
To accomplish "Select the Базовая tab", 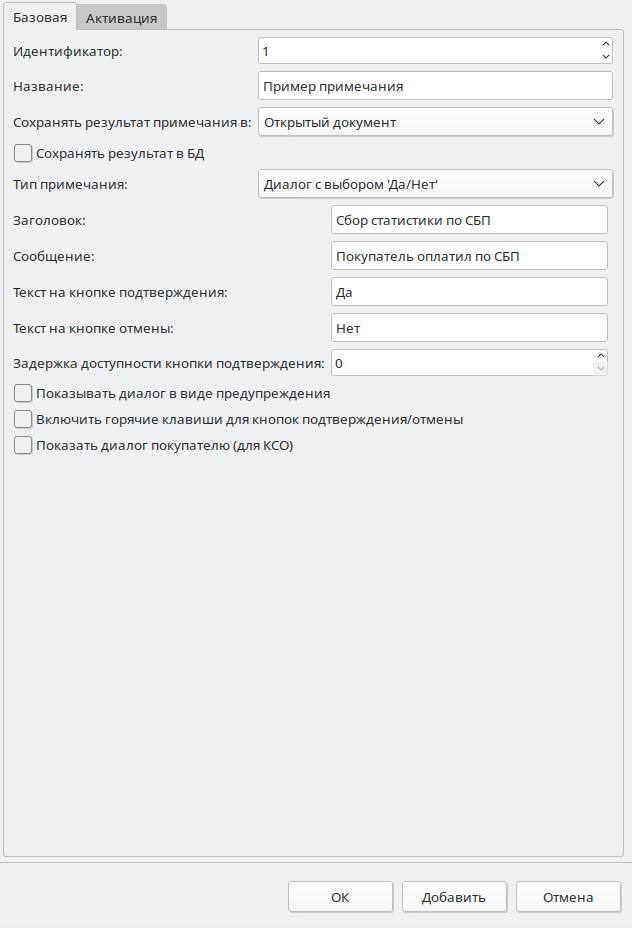I will click(40, 18).
